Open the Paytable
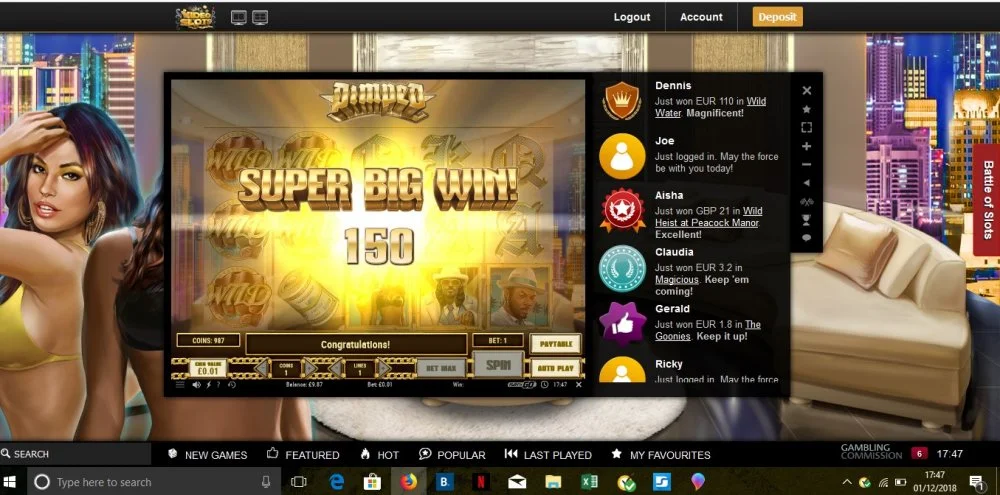1000x495 pixels. 555,344
